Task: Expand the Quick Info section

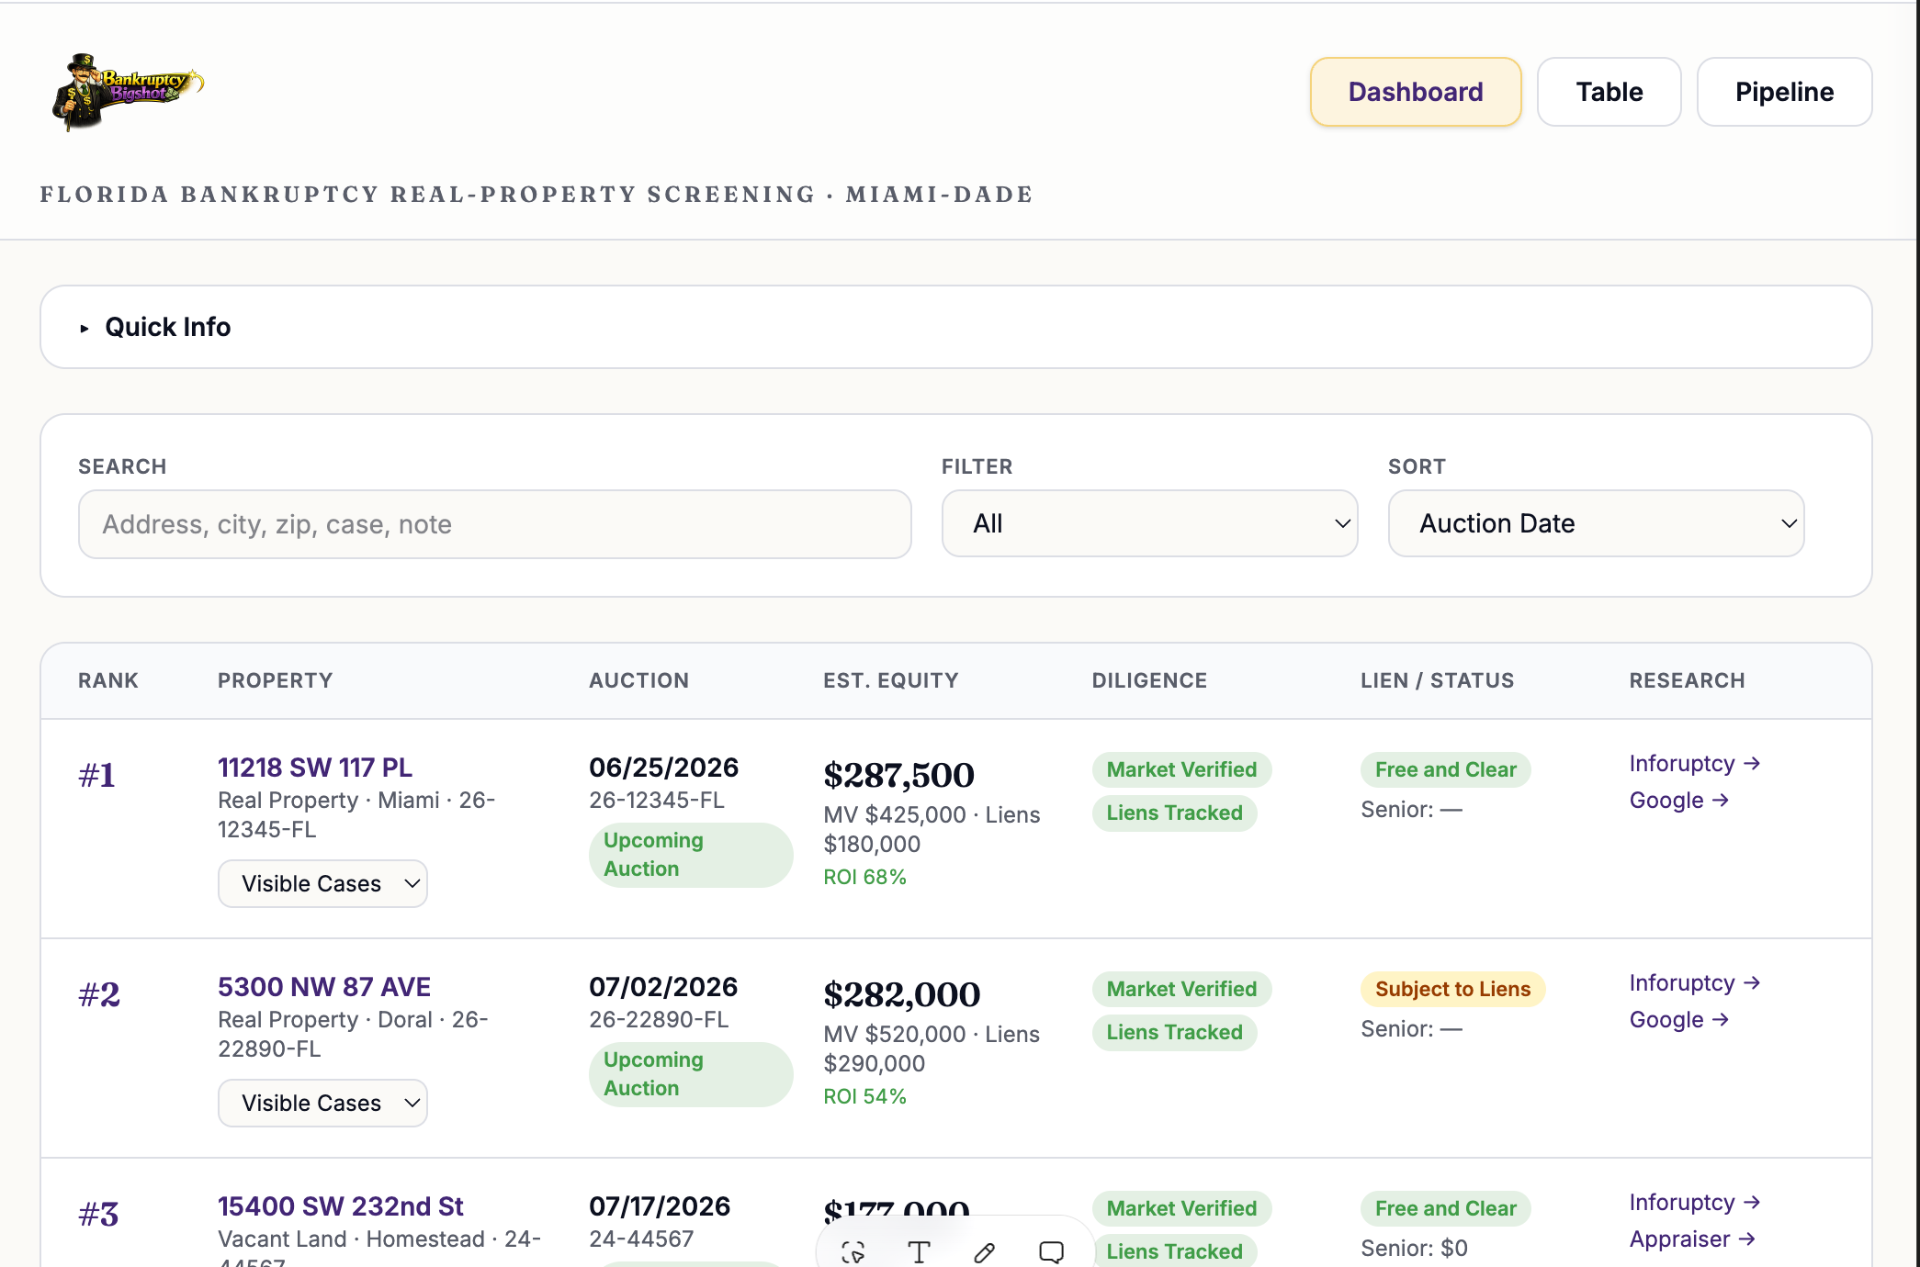Action: 955,327
